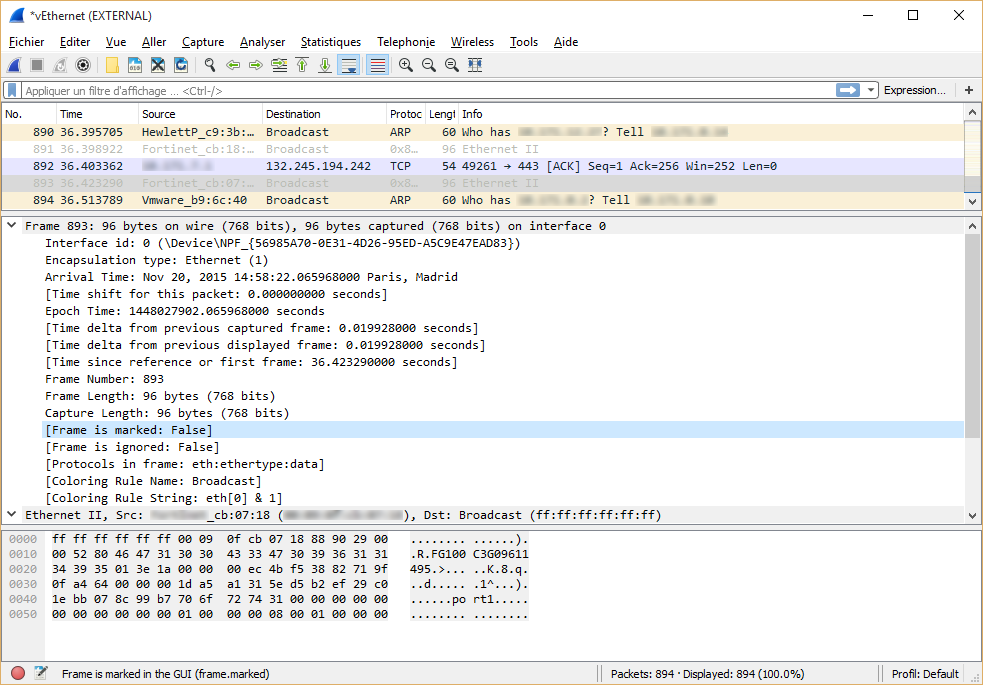
Task: Select packet 891 Fortinet Ethernet II row
Action: click(x=483, y=149)
